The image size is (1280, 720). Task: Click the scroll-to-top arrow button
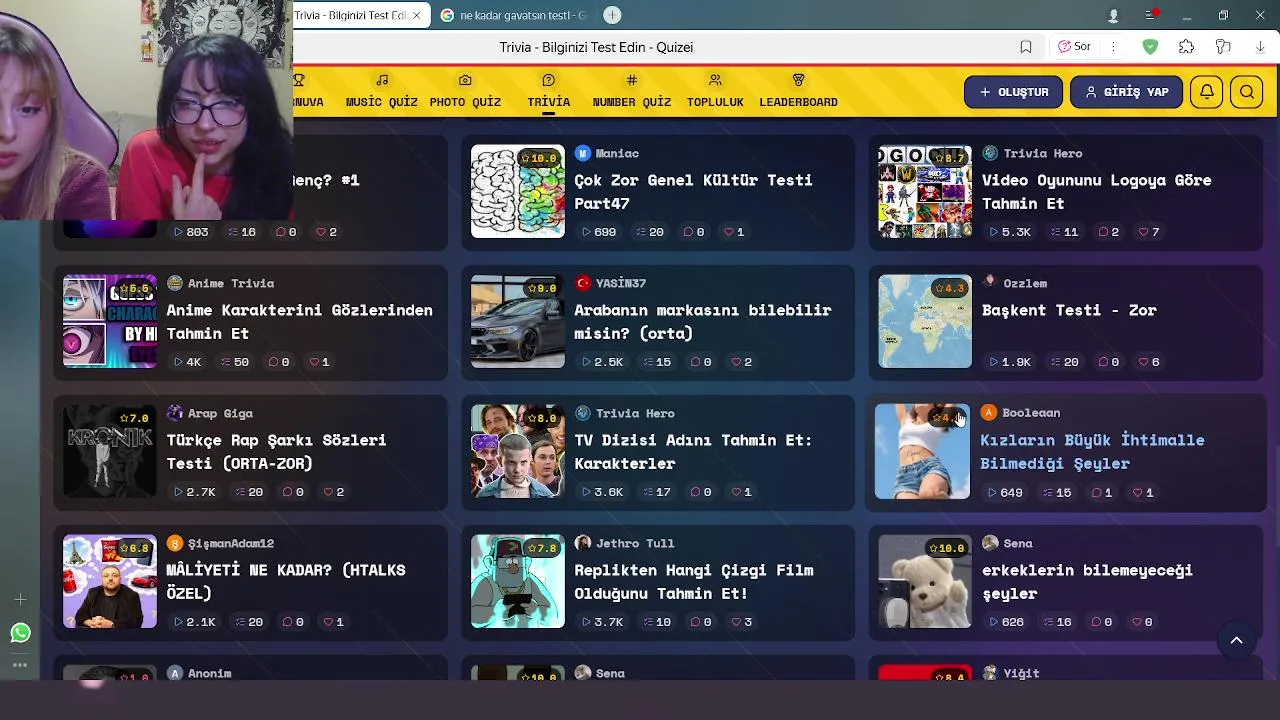pyautogui.click(x=1236, y=641)
